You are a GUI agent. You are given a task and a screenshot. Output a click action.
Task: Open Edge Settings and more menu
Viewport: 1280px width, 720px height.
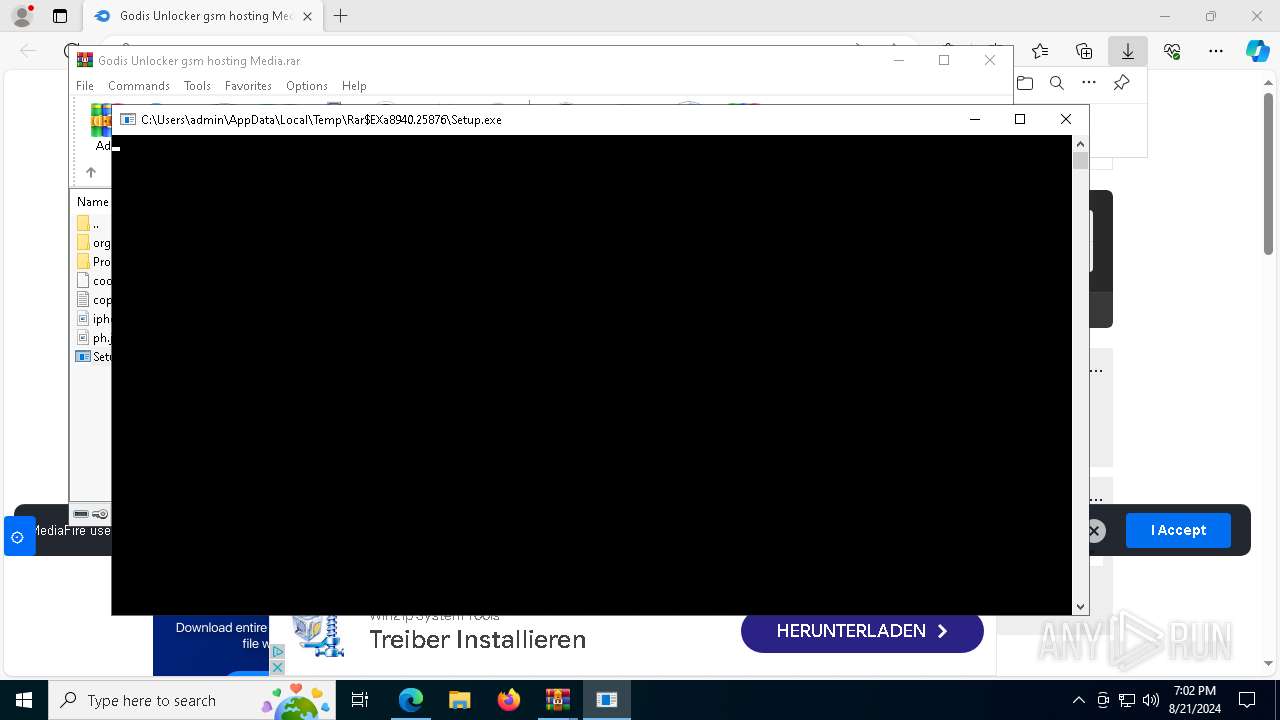coord(1216,51)
